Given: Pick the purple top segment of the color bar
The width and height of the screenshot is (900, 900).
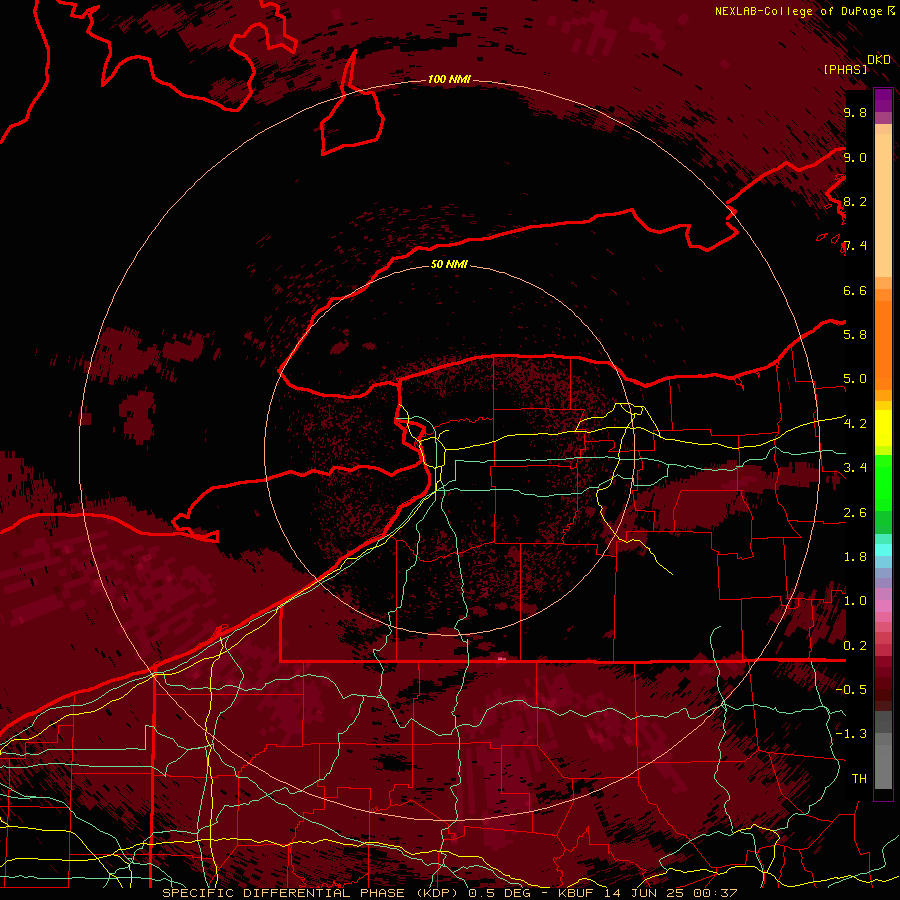Looking at the screenshot, I should point(883,100).
